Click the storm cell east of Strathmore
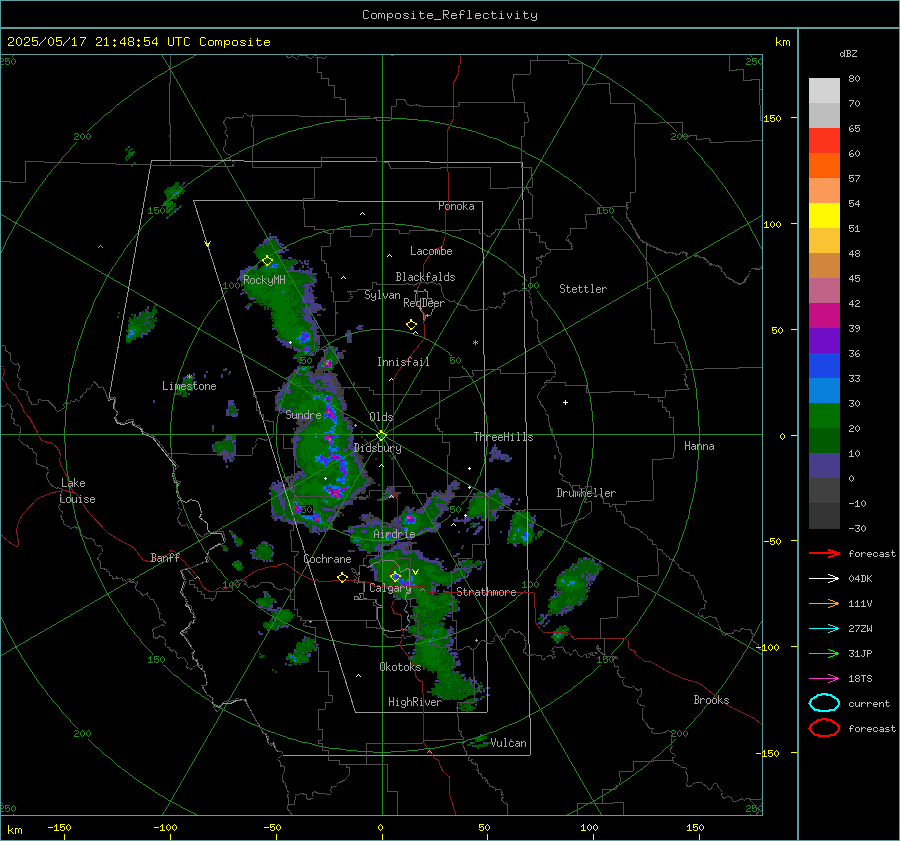Screen dimensions: 900x841 [x=573, y=587]
